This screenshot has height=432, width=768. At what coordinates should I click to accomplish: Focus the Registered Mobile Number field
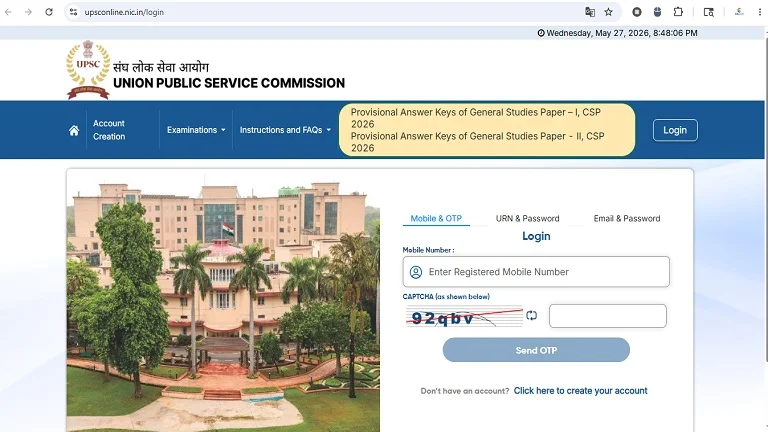coord(536,272)
